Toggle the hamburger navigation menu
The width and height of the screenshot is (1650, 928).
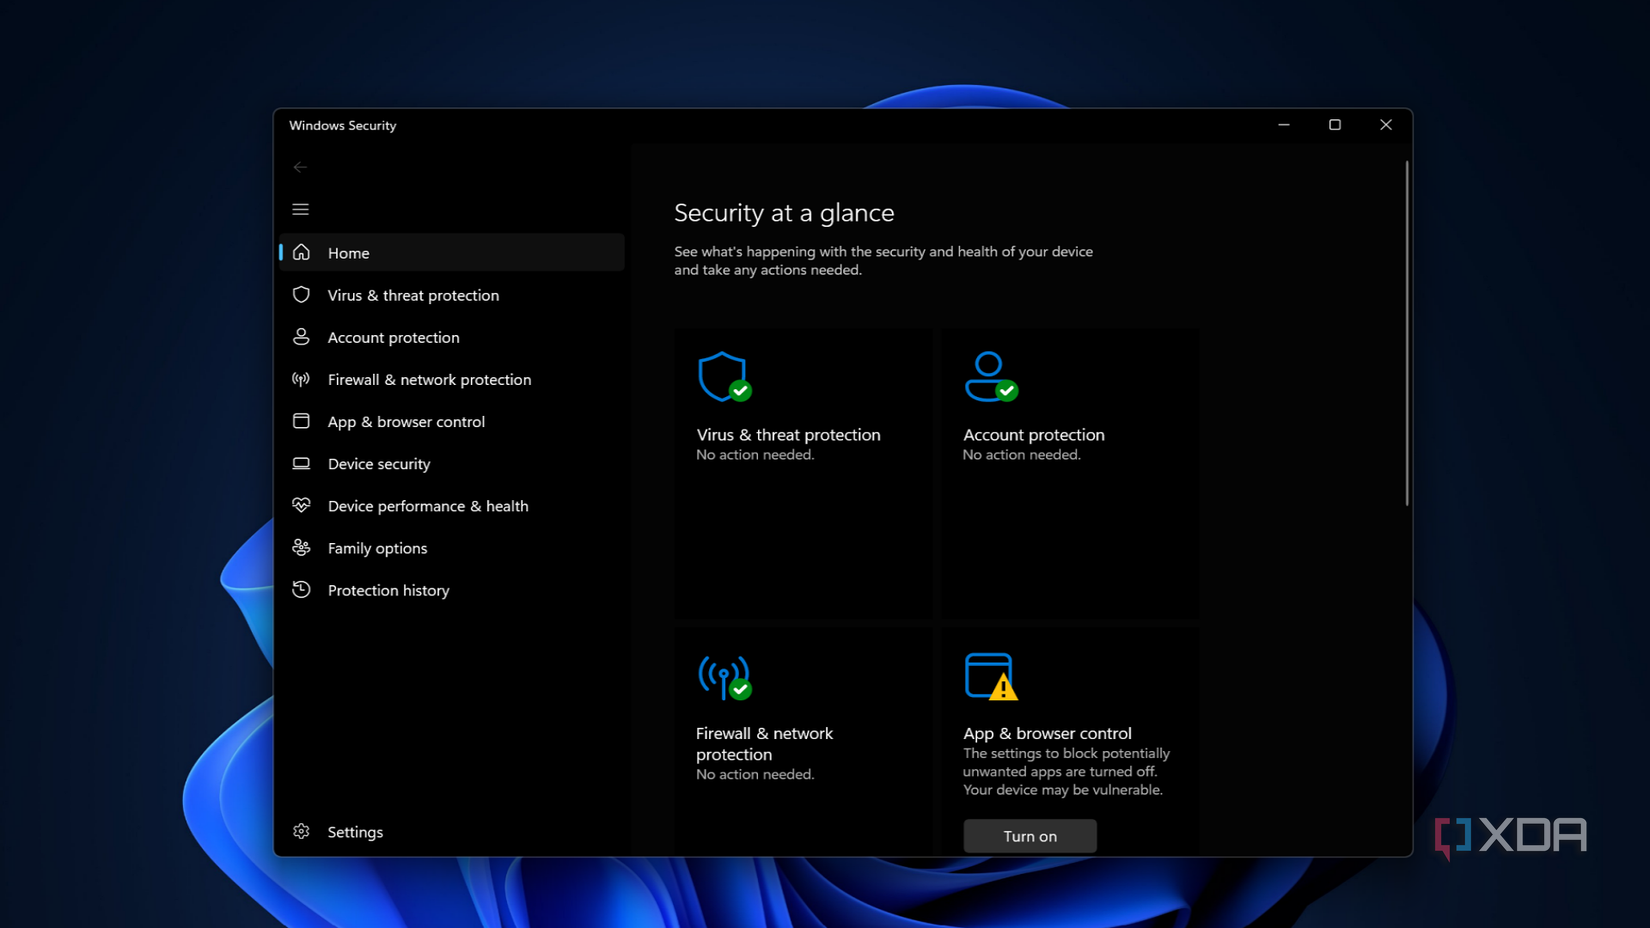[x=300, y=209]
